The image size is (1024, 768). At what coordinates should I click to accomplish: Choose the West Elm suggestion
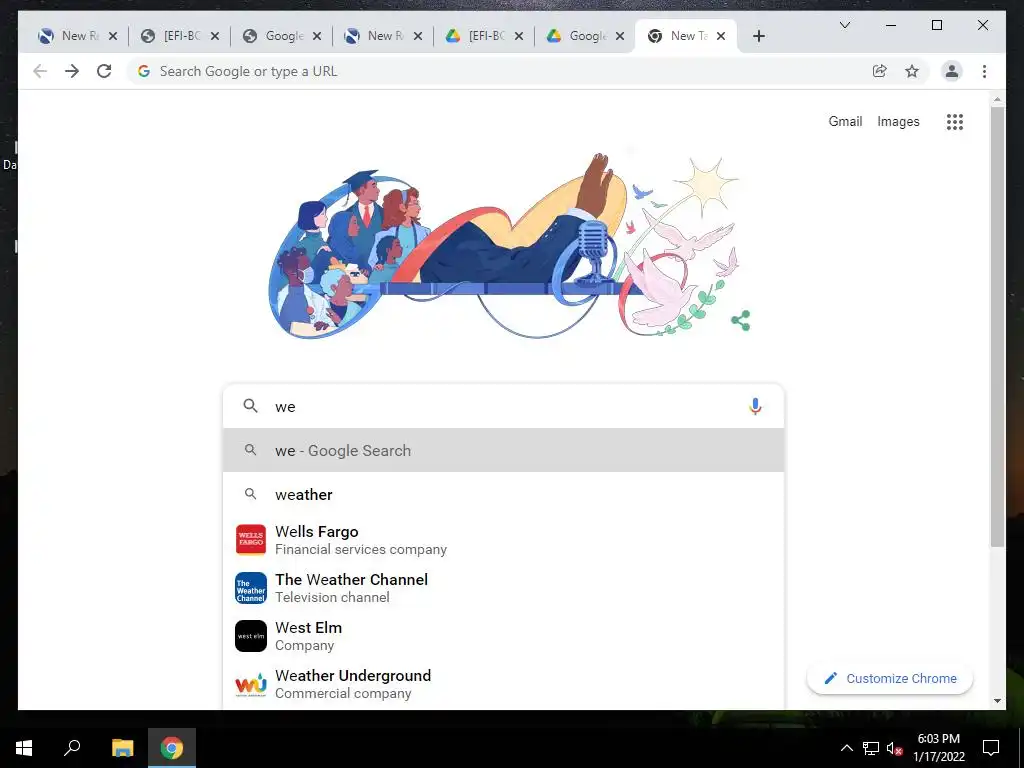pos(503,636)
